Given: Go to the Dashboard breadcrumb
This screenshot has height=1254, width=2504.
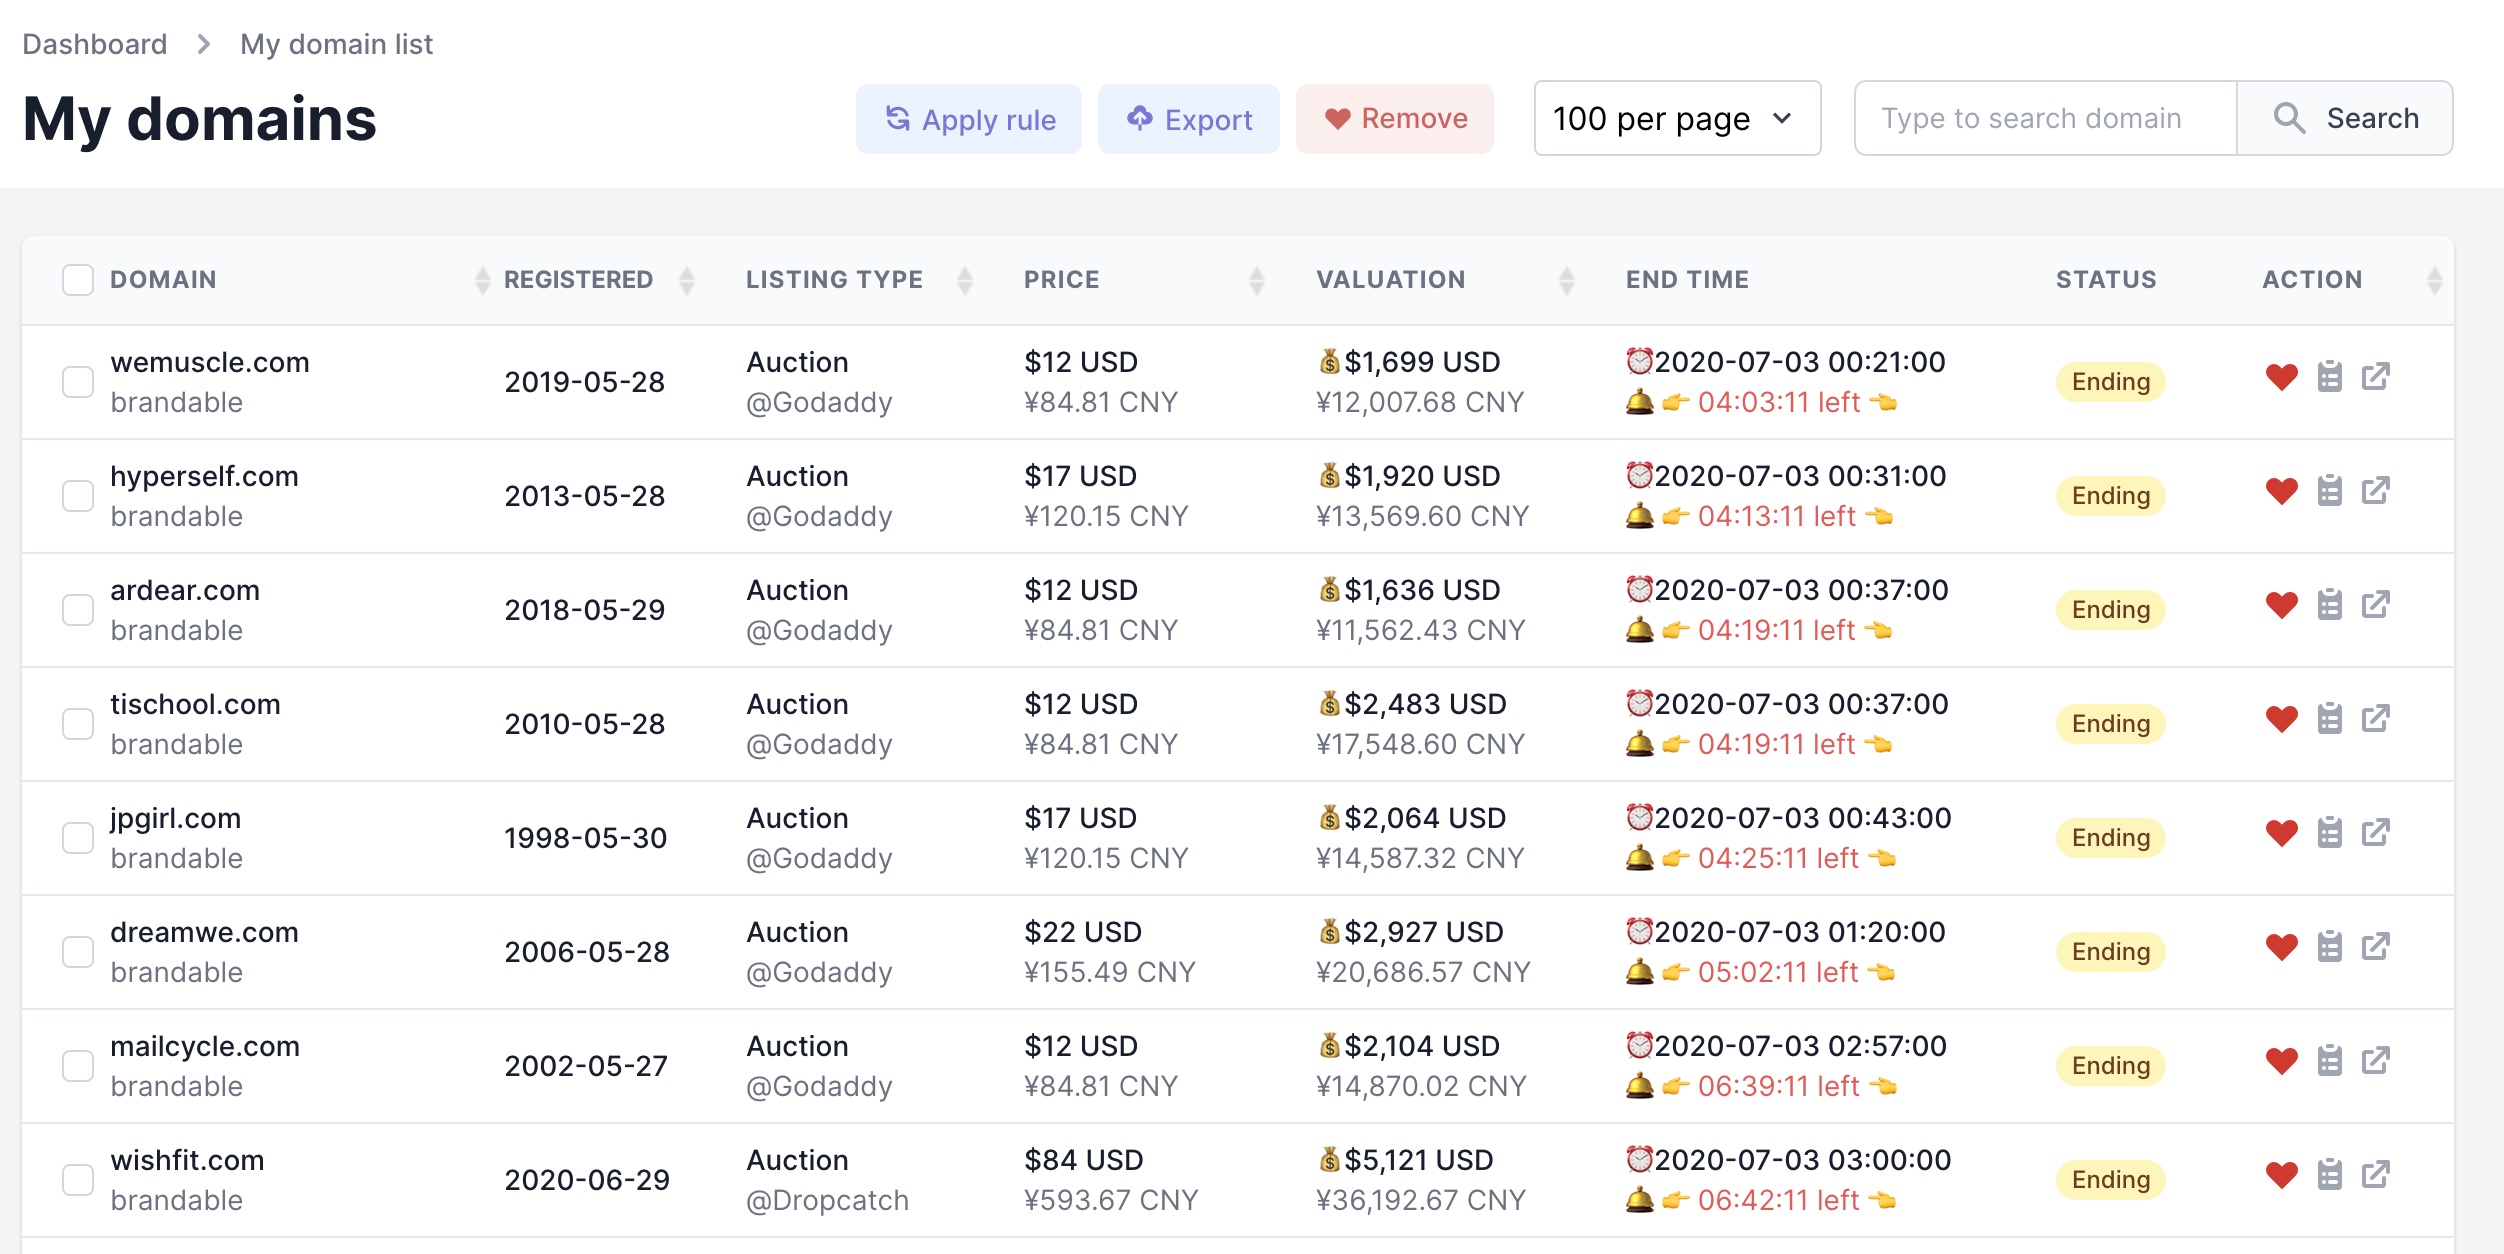Looking at the screenshot, I should click(95, 44).
